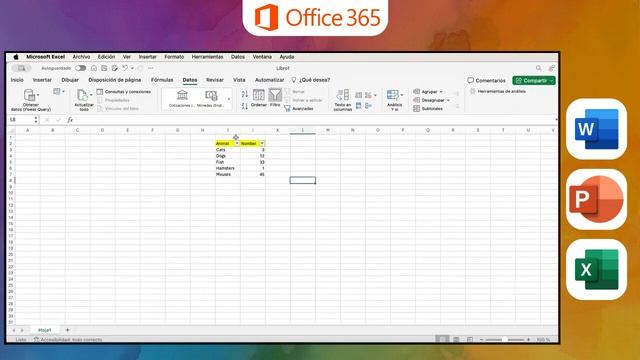Switch to the Disposición de página tab
Screen dimensions: 640x360
[115, 80]
